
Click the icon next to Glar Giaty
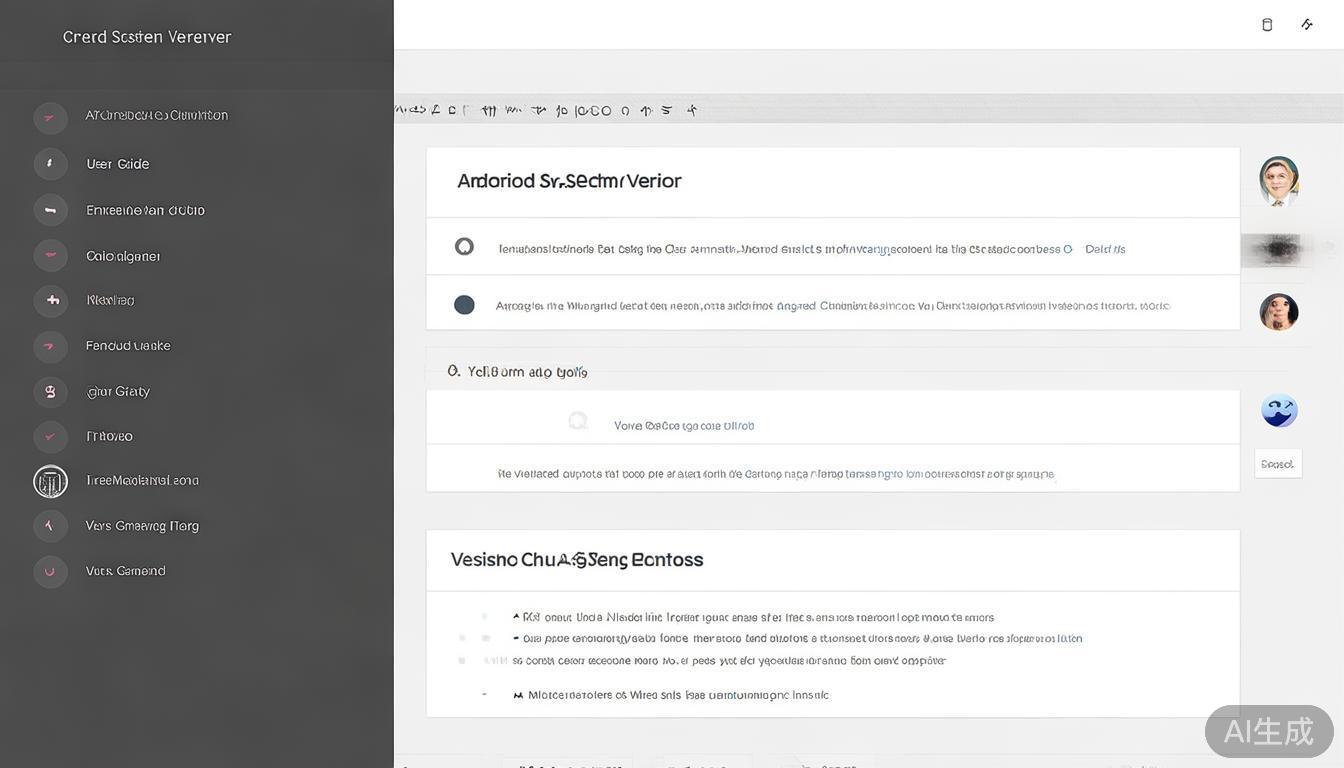(50, 391)
